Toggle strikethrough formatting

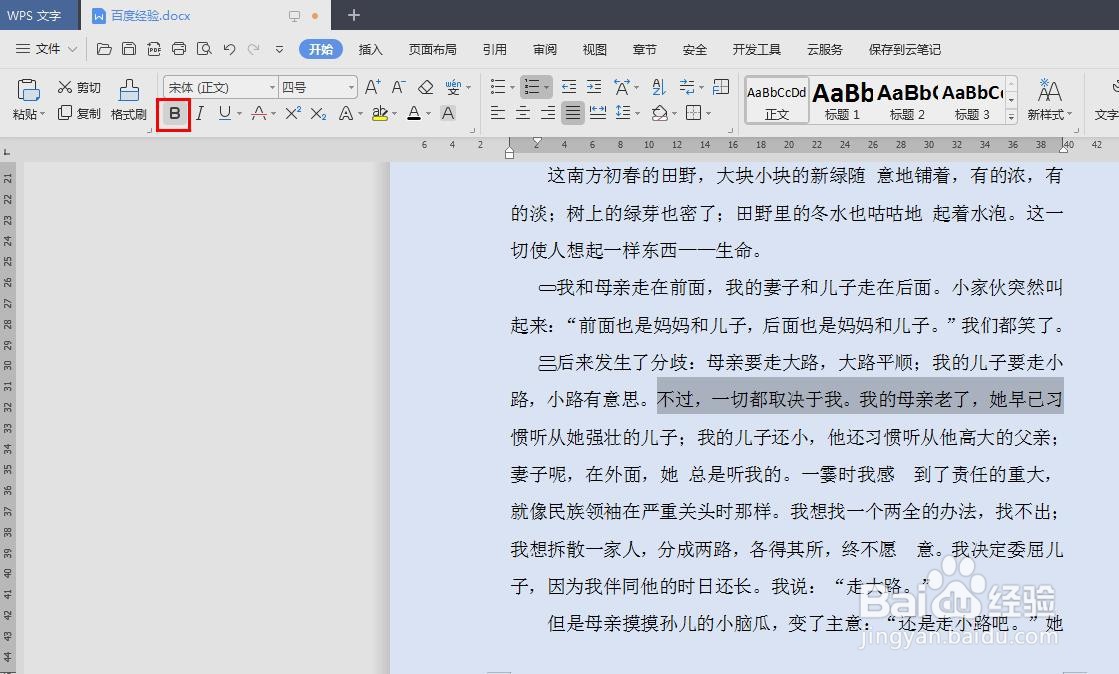pos(257,112)
